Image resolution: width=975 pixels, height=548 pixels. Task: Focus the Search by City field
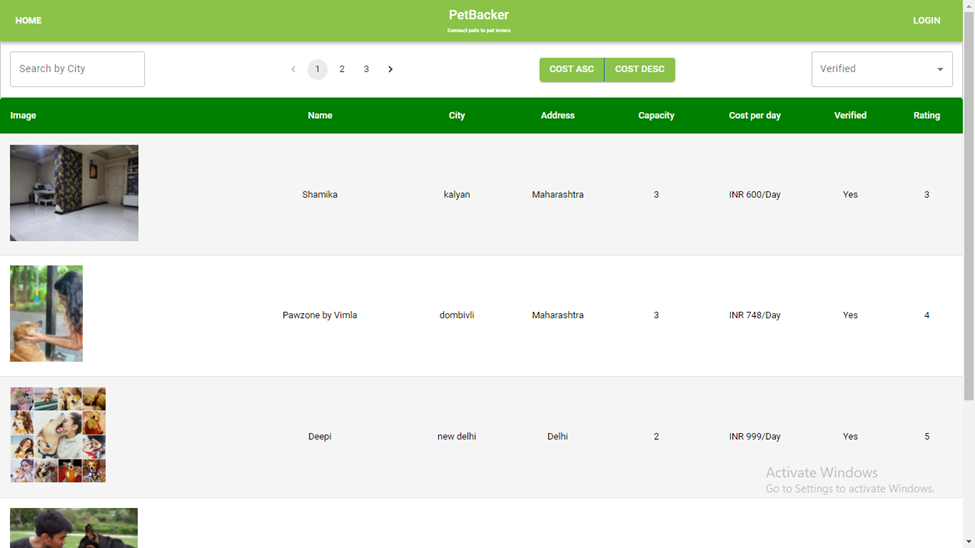(x=77, y=69)
